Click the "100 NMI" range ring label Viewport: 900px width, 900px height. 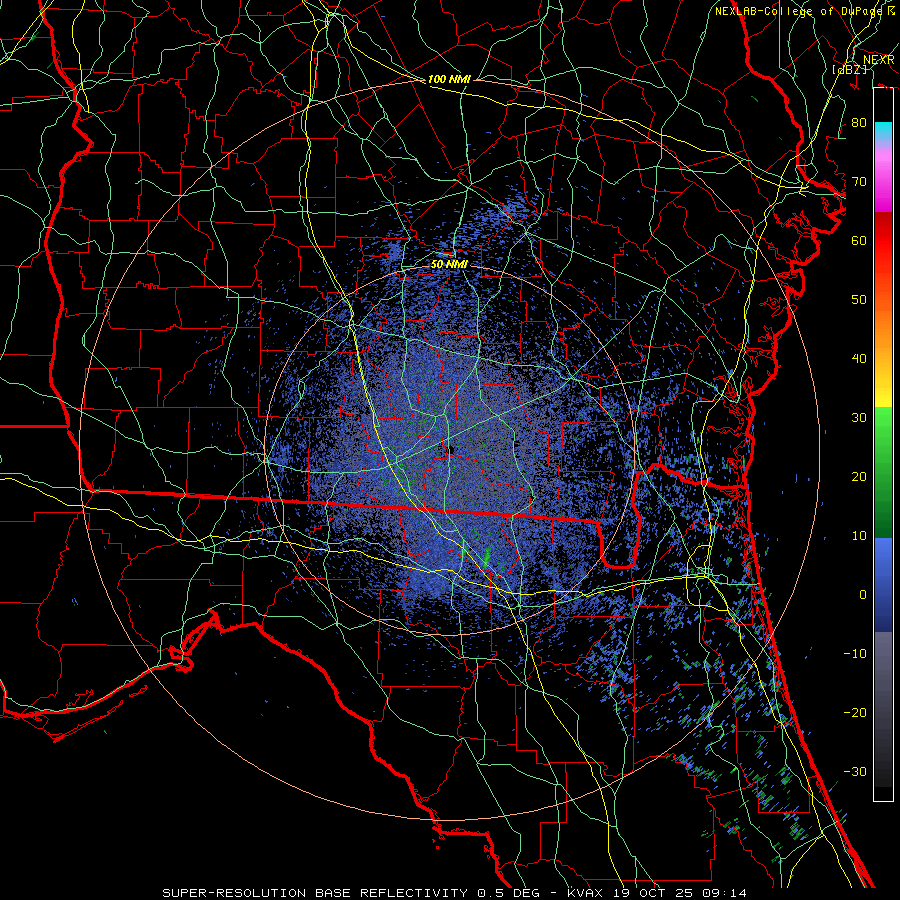(x=449, y=79)
